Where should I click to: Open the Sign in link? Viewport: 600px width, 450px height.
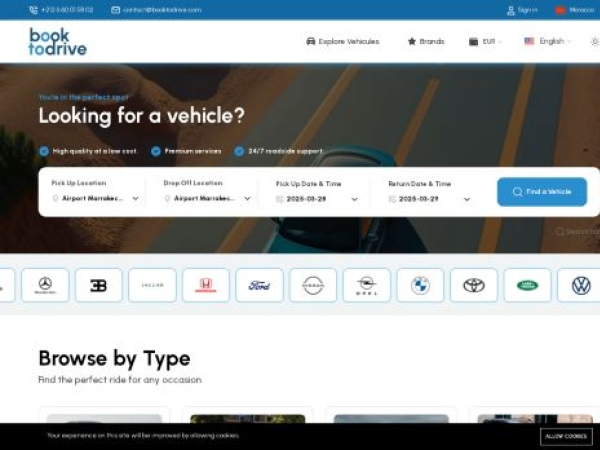(x=527, y=10)
